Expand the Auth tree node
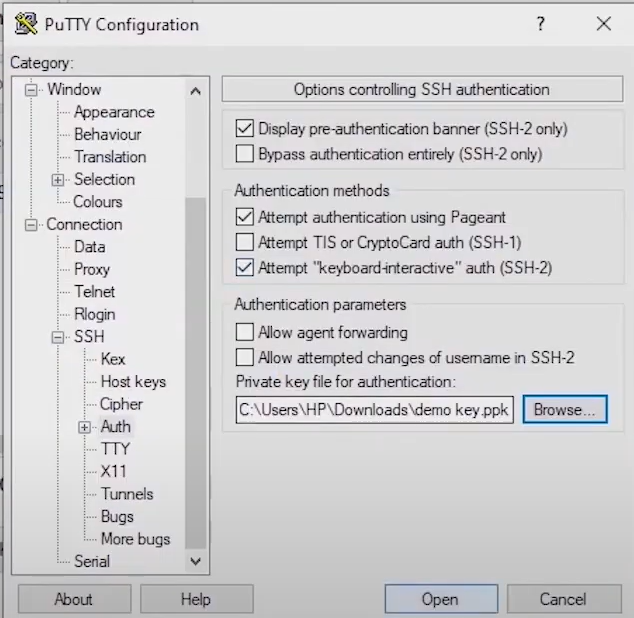634x618 pixels. (x=85, y=427)
